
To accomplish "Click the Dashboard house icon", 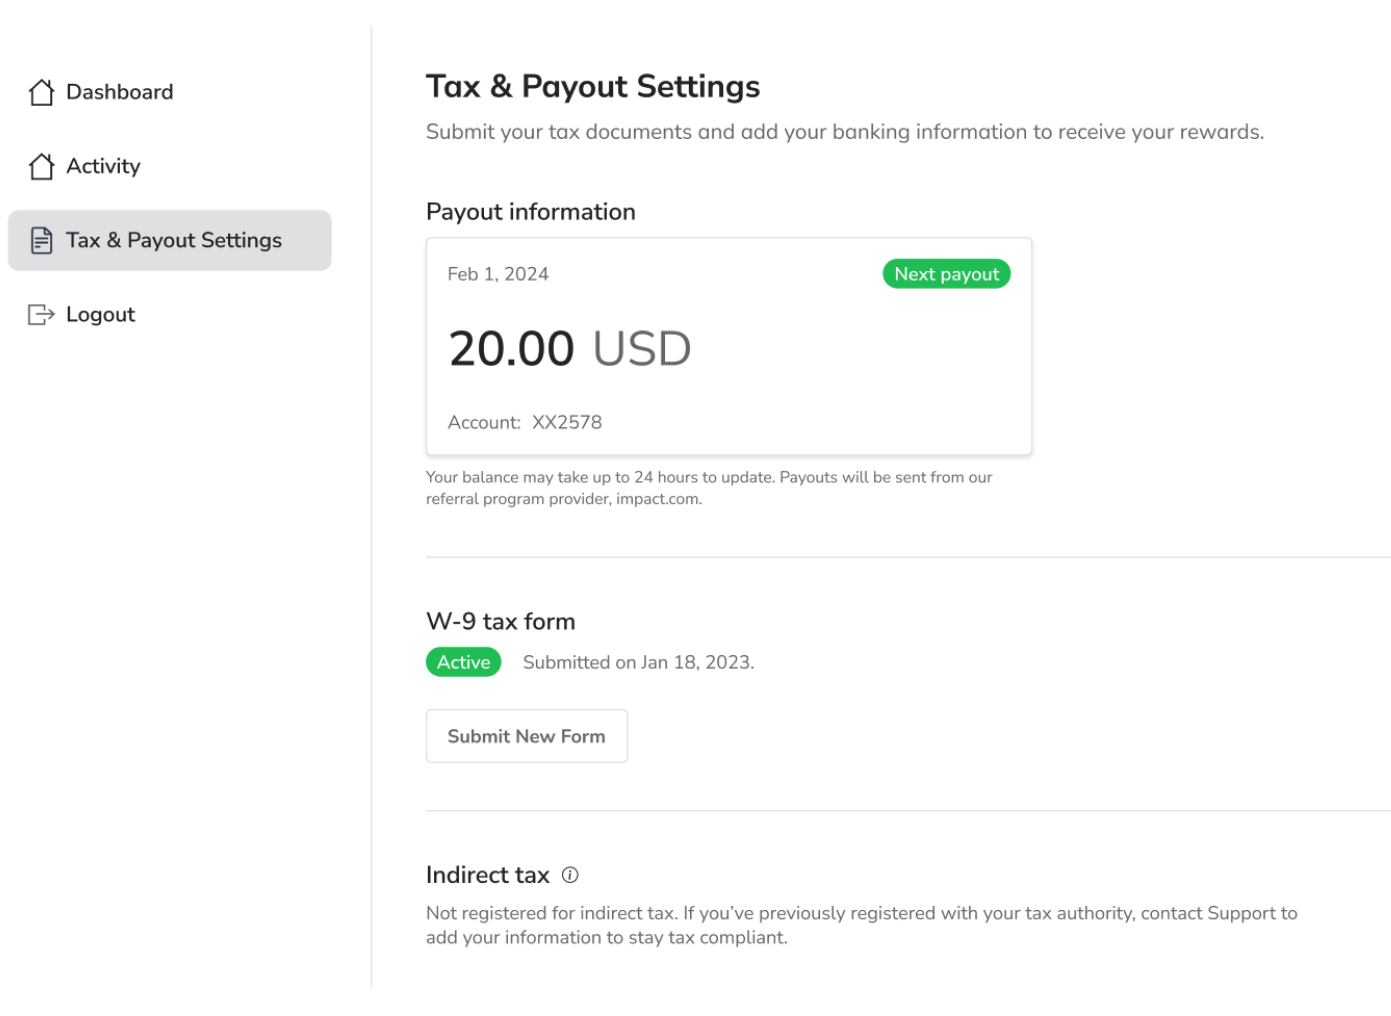I will (x=41, y=92).
